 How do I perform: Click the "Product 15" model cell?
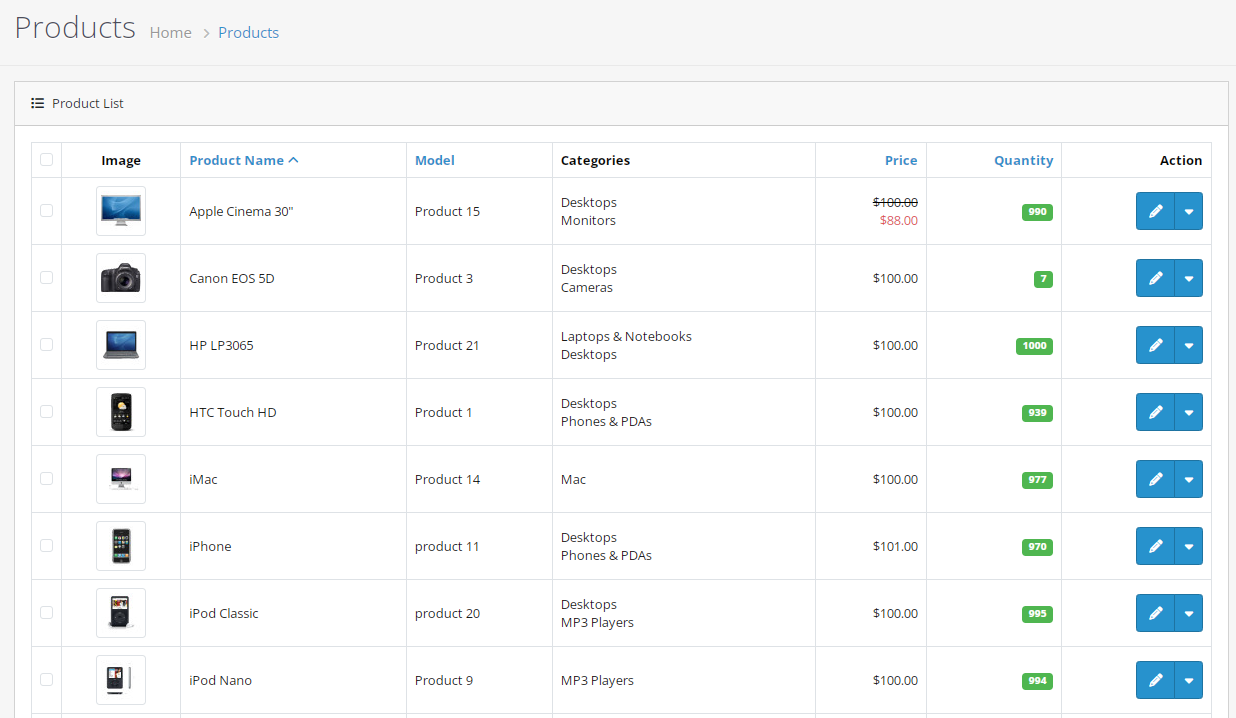pos(447,211)
